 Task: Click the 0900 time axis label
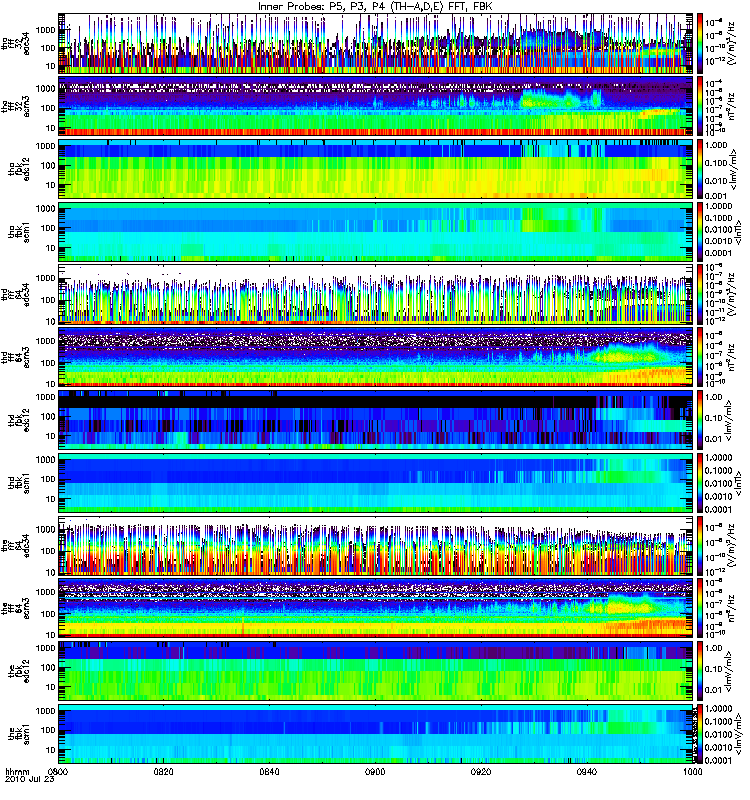point(375,771)
